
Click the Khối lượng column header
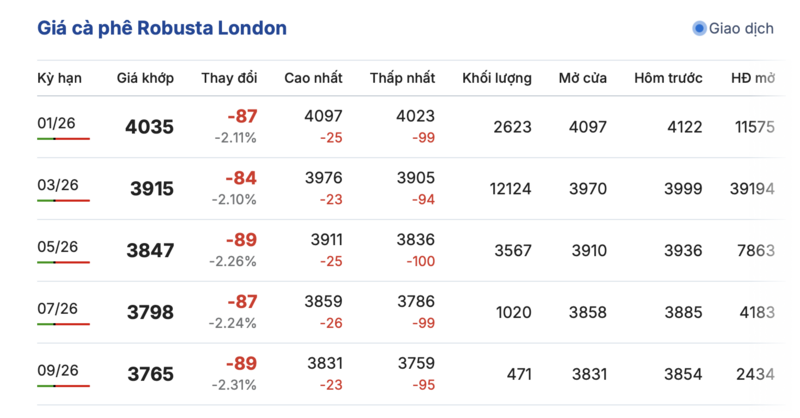coord(496,78)
